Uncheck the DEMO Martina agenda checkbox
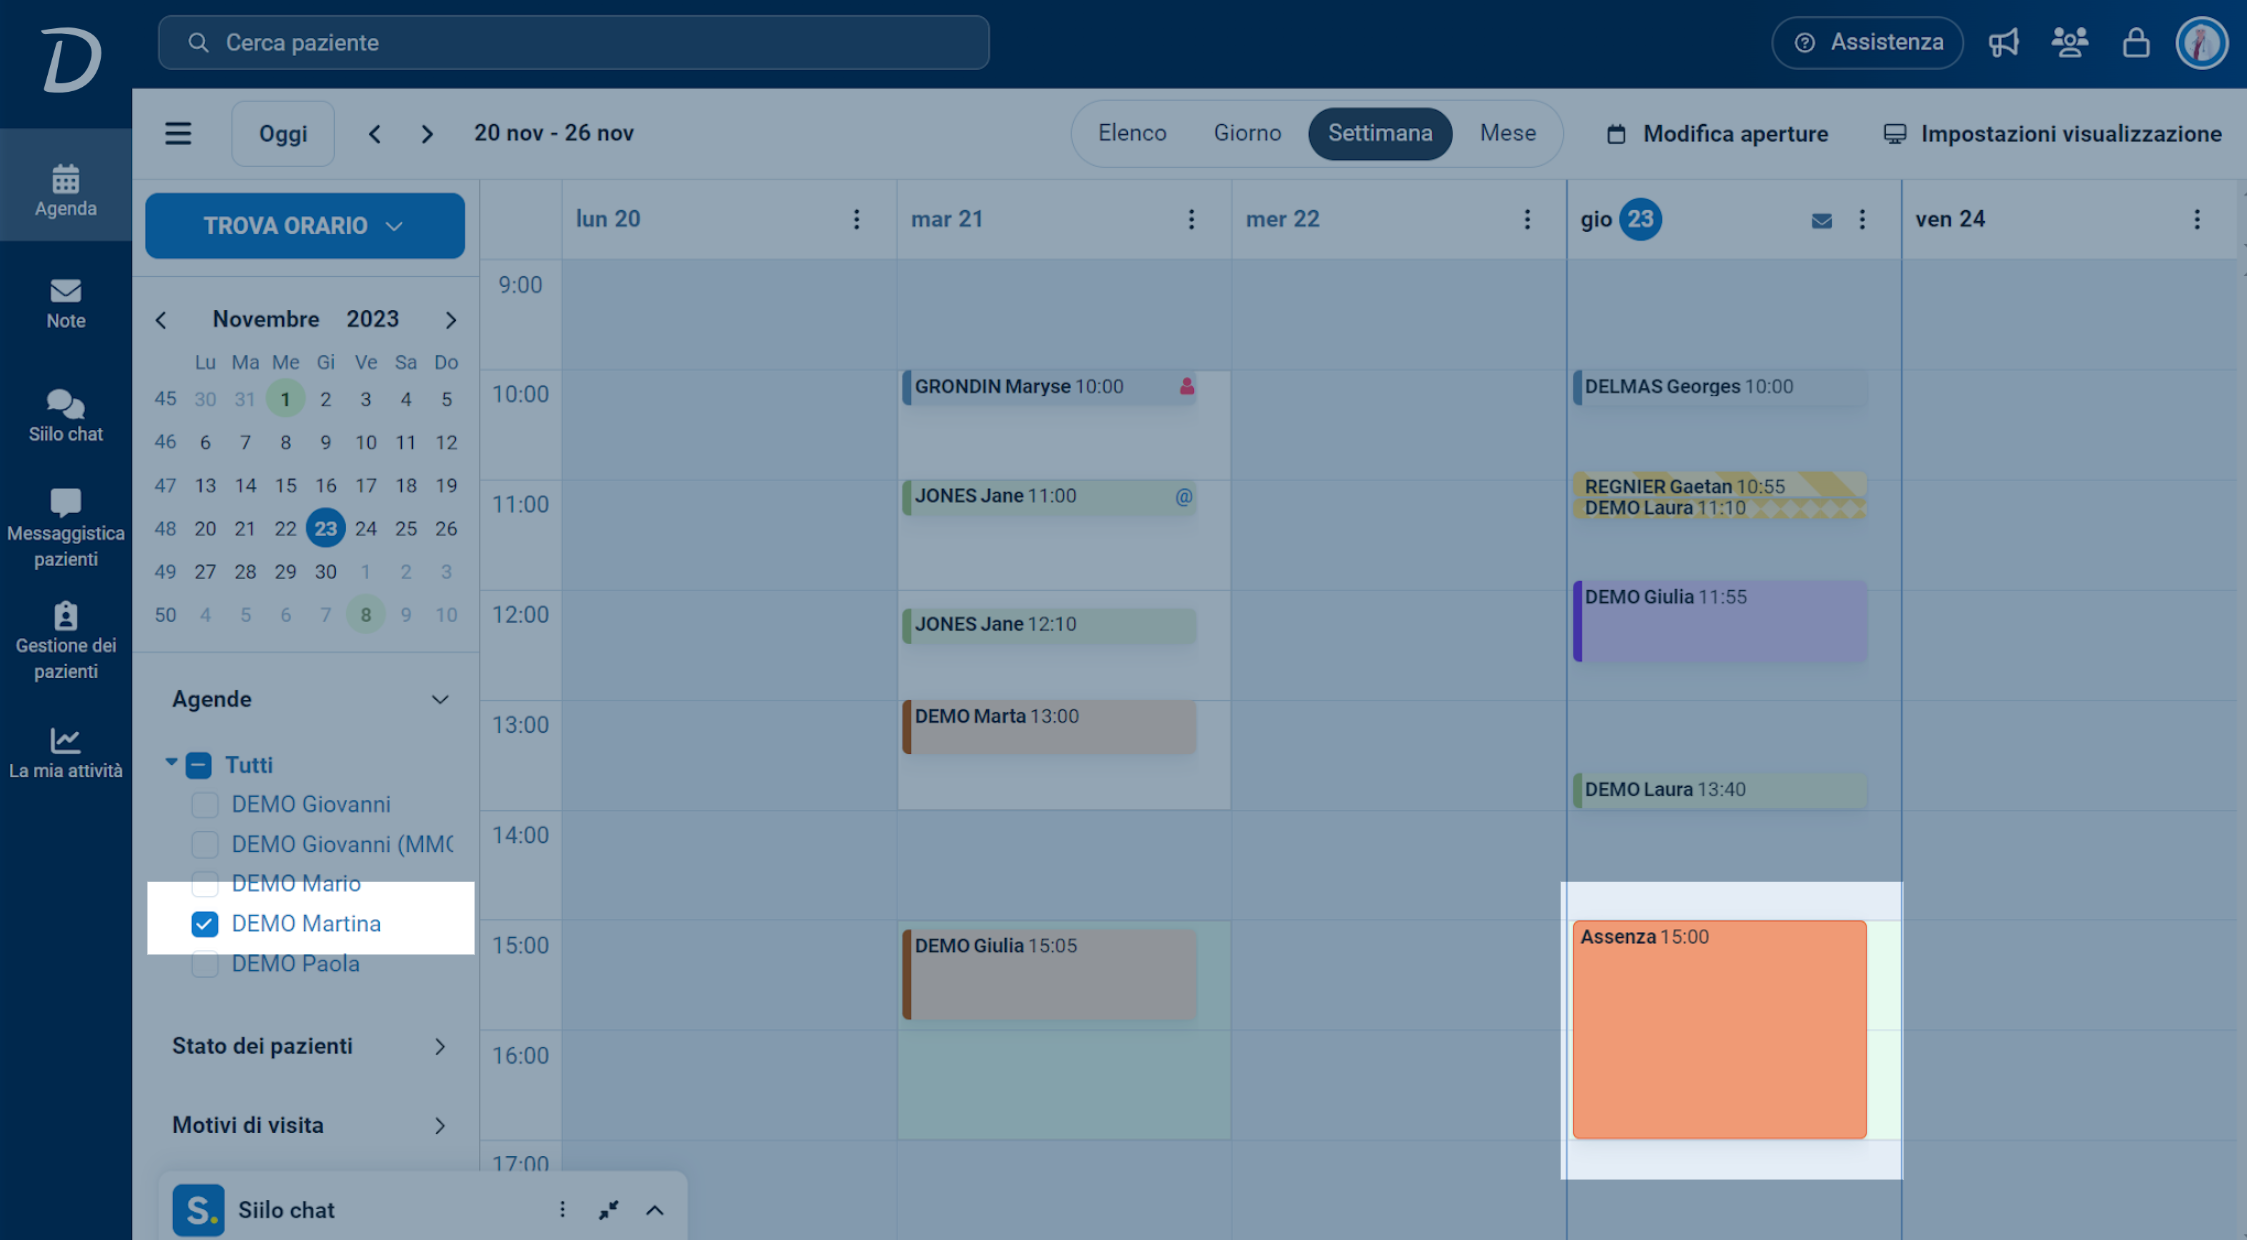Screen dimensions: 2247x1240 click(x=204, y=923)
